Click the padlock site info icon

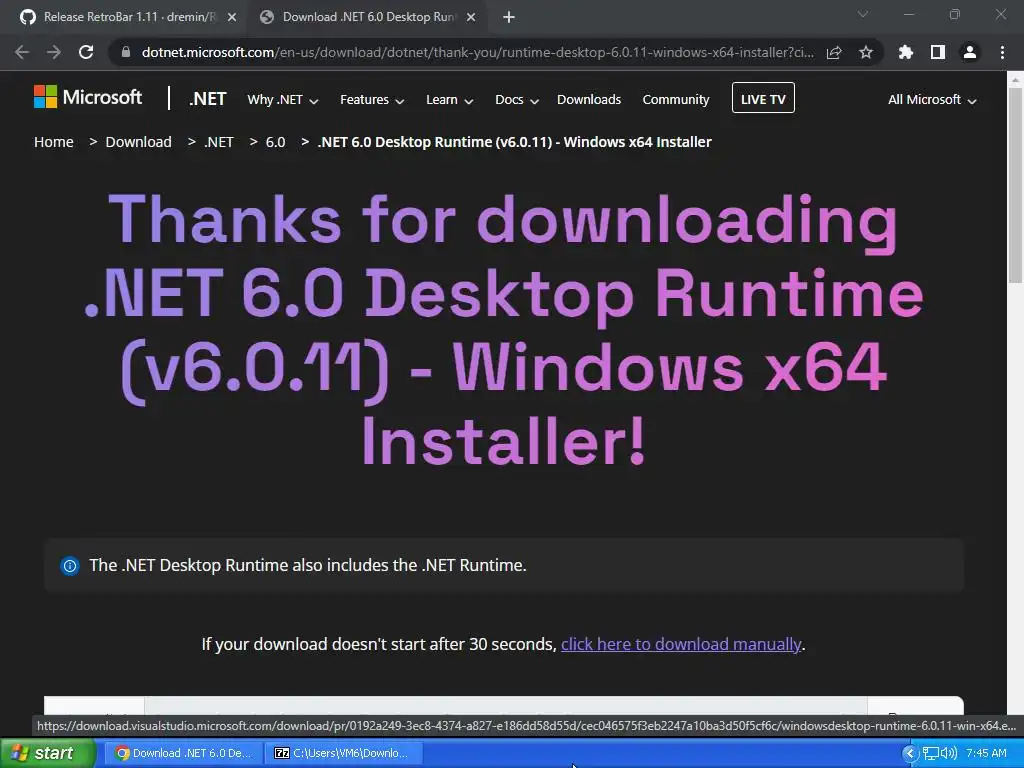point(126,52)
